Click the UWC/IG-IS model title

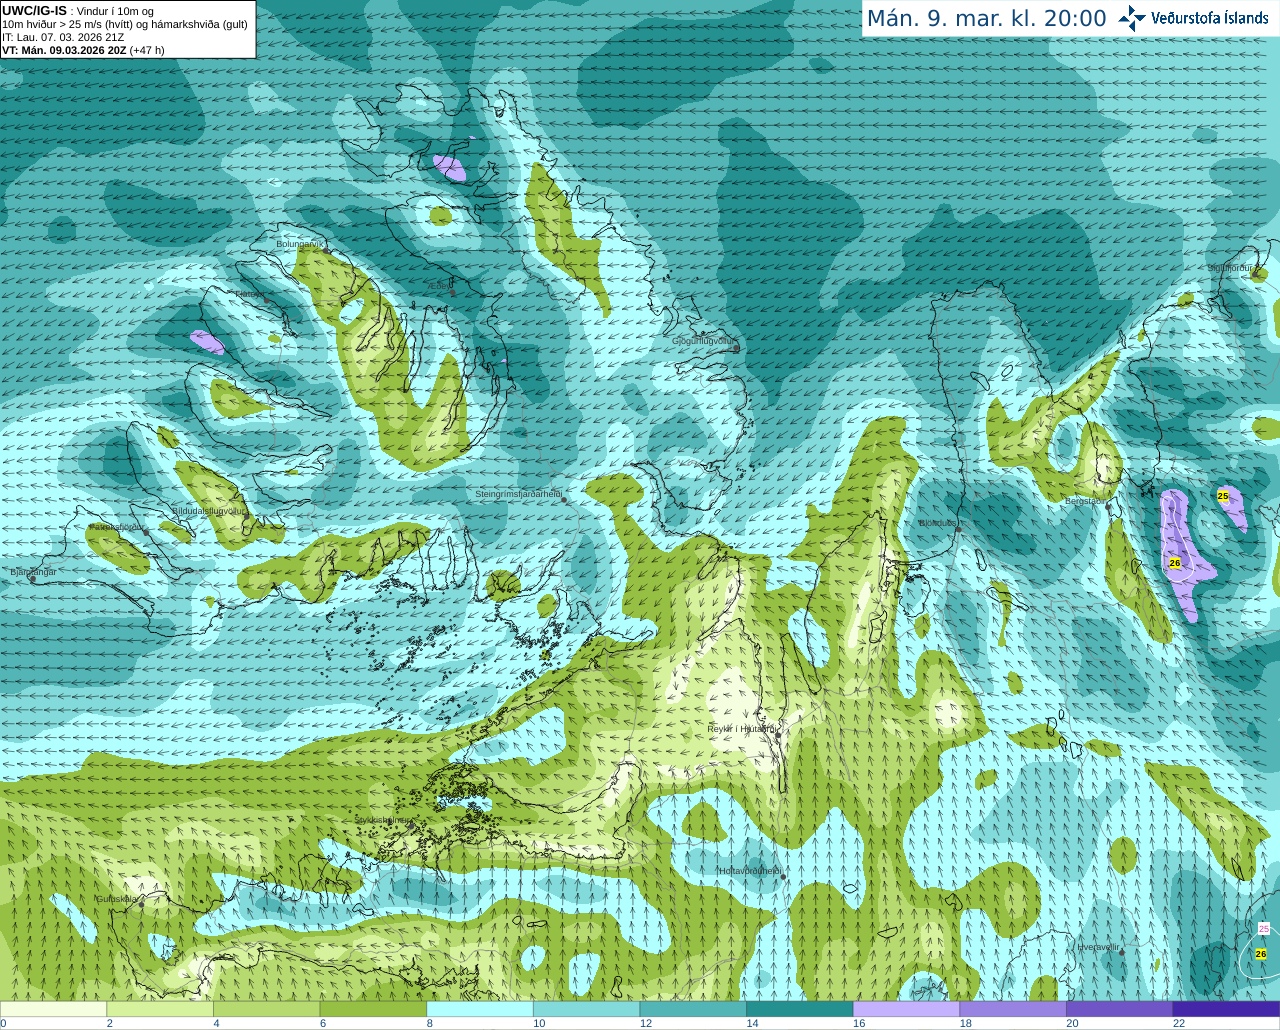point(34,10)
